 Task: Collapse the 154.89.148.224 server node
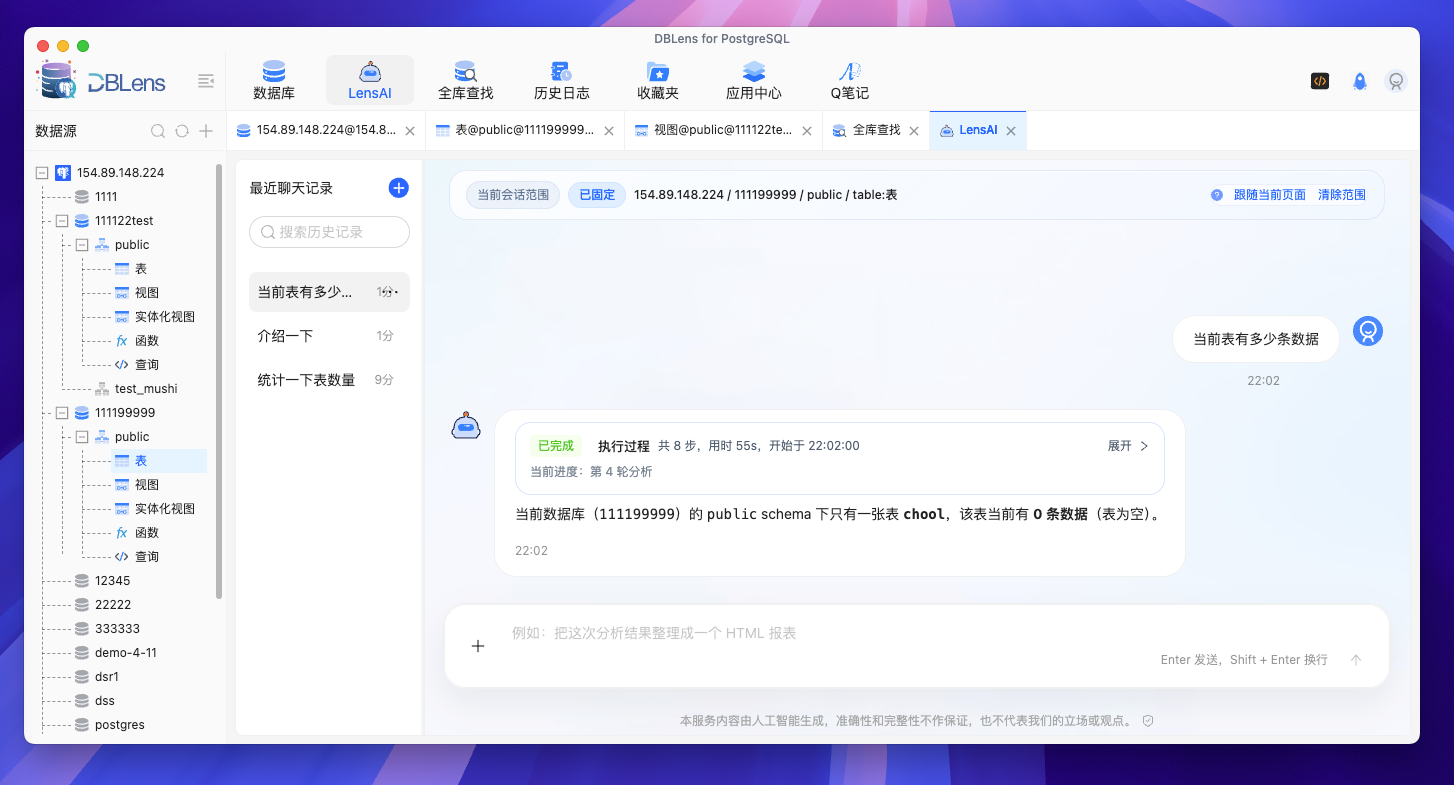click(42, 173)
